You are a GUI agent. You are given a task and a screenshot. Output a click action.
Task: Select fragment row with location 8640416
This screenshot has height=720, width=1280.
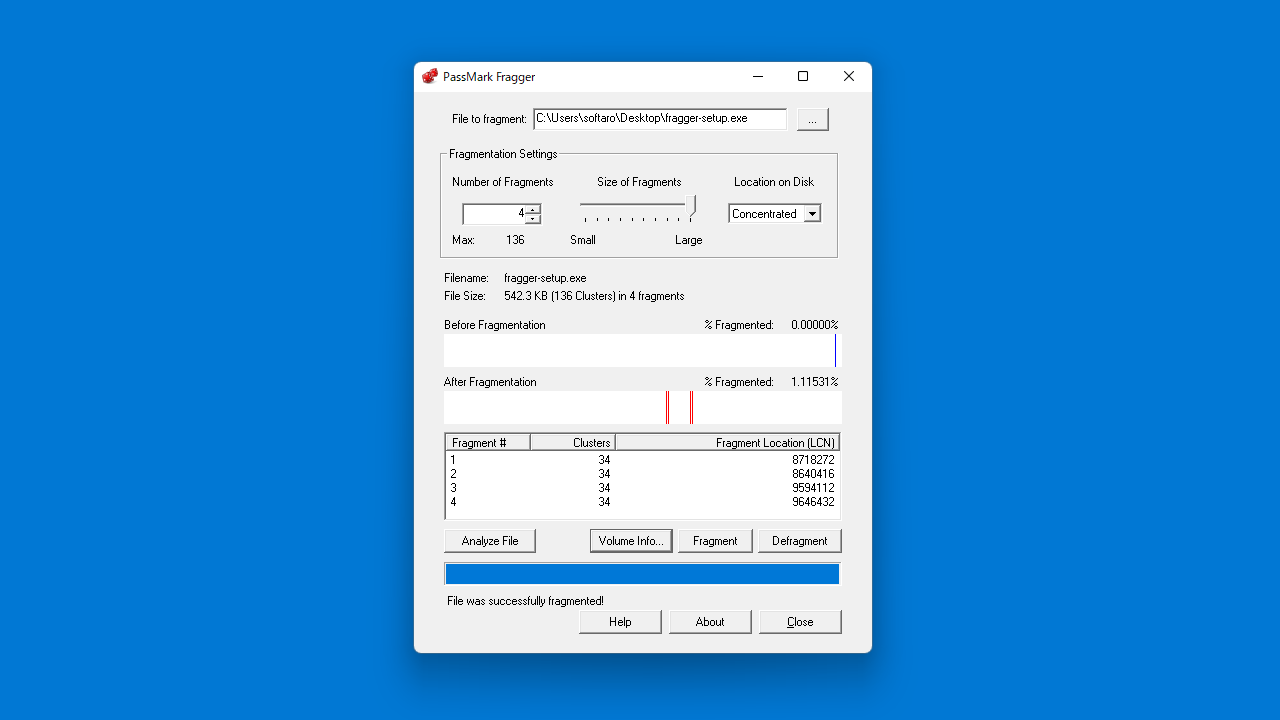tap(642, 474)
